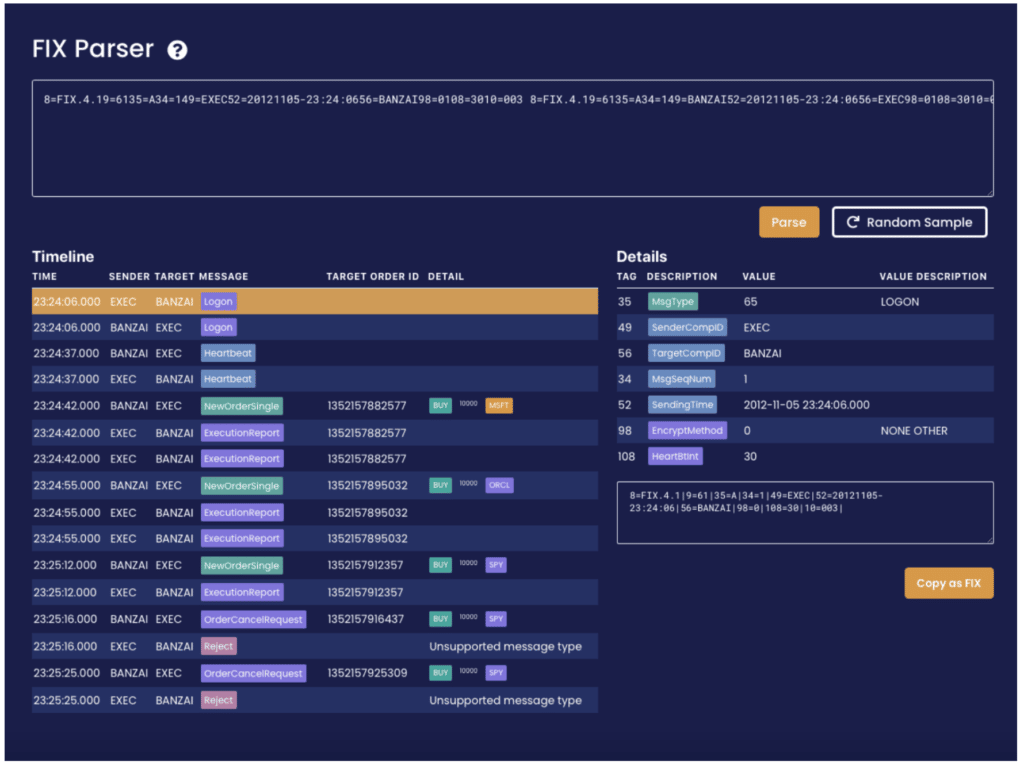Click the BUY badge for order 1352157882577
1024x765 pixels.
441,406
